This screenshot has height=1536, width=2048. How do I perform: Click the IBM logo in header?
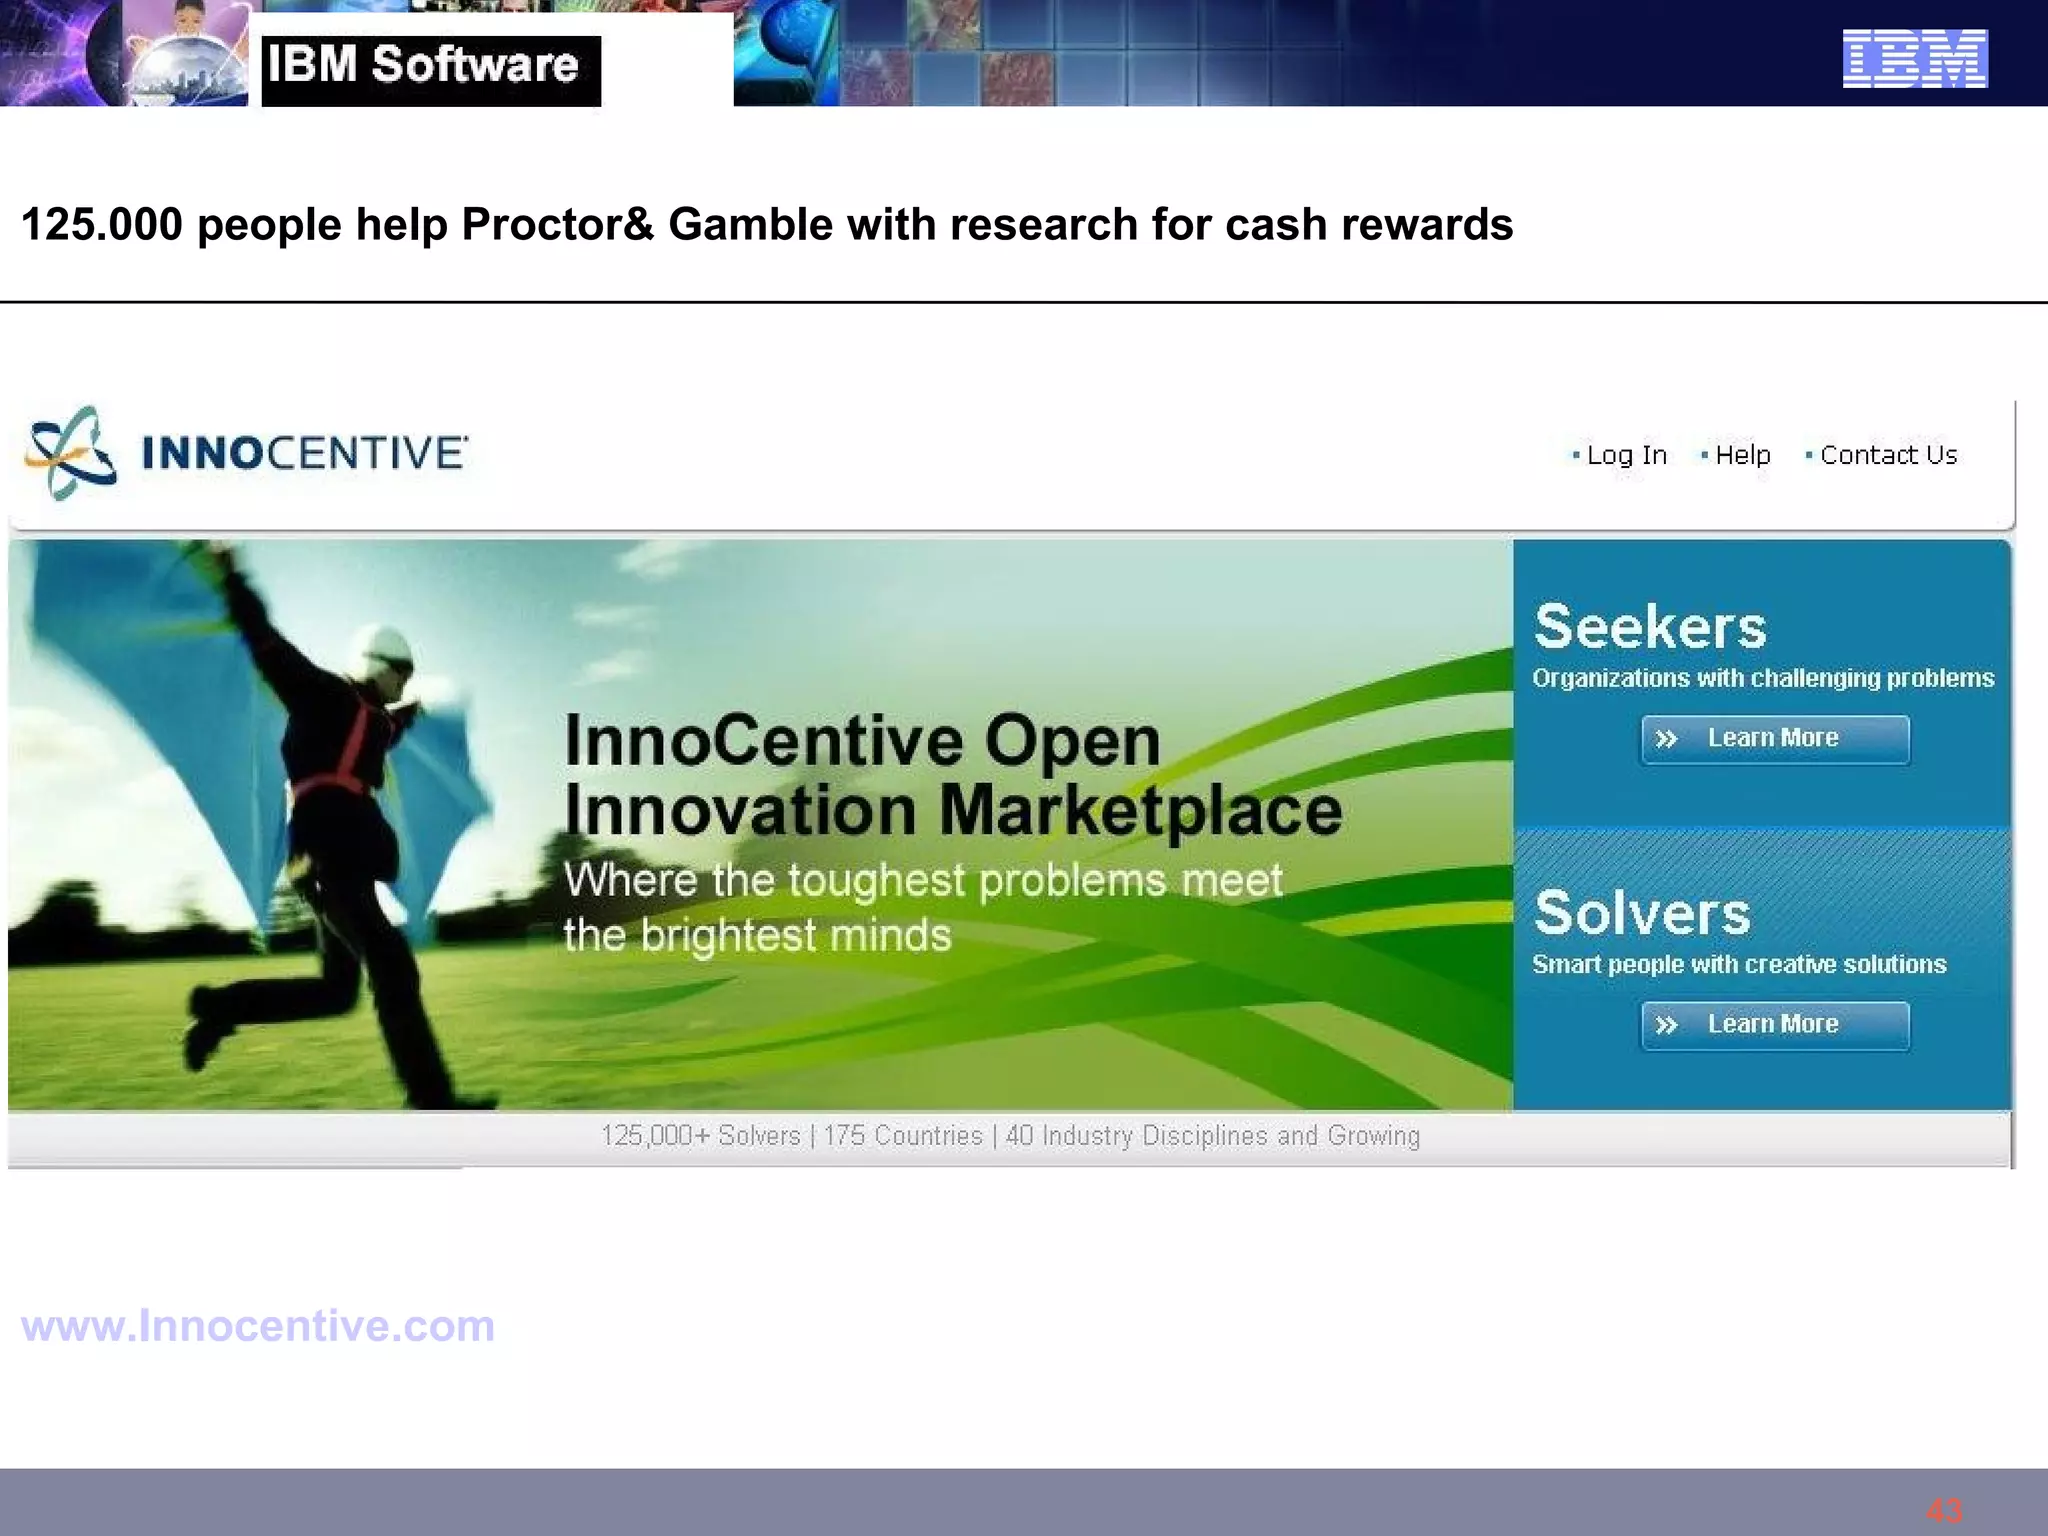pos(1915,59)
